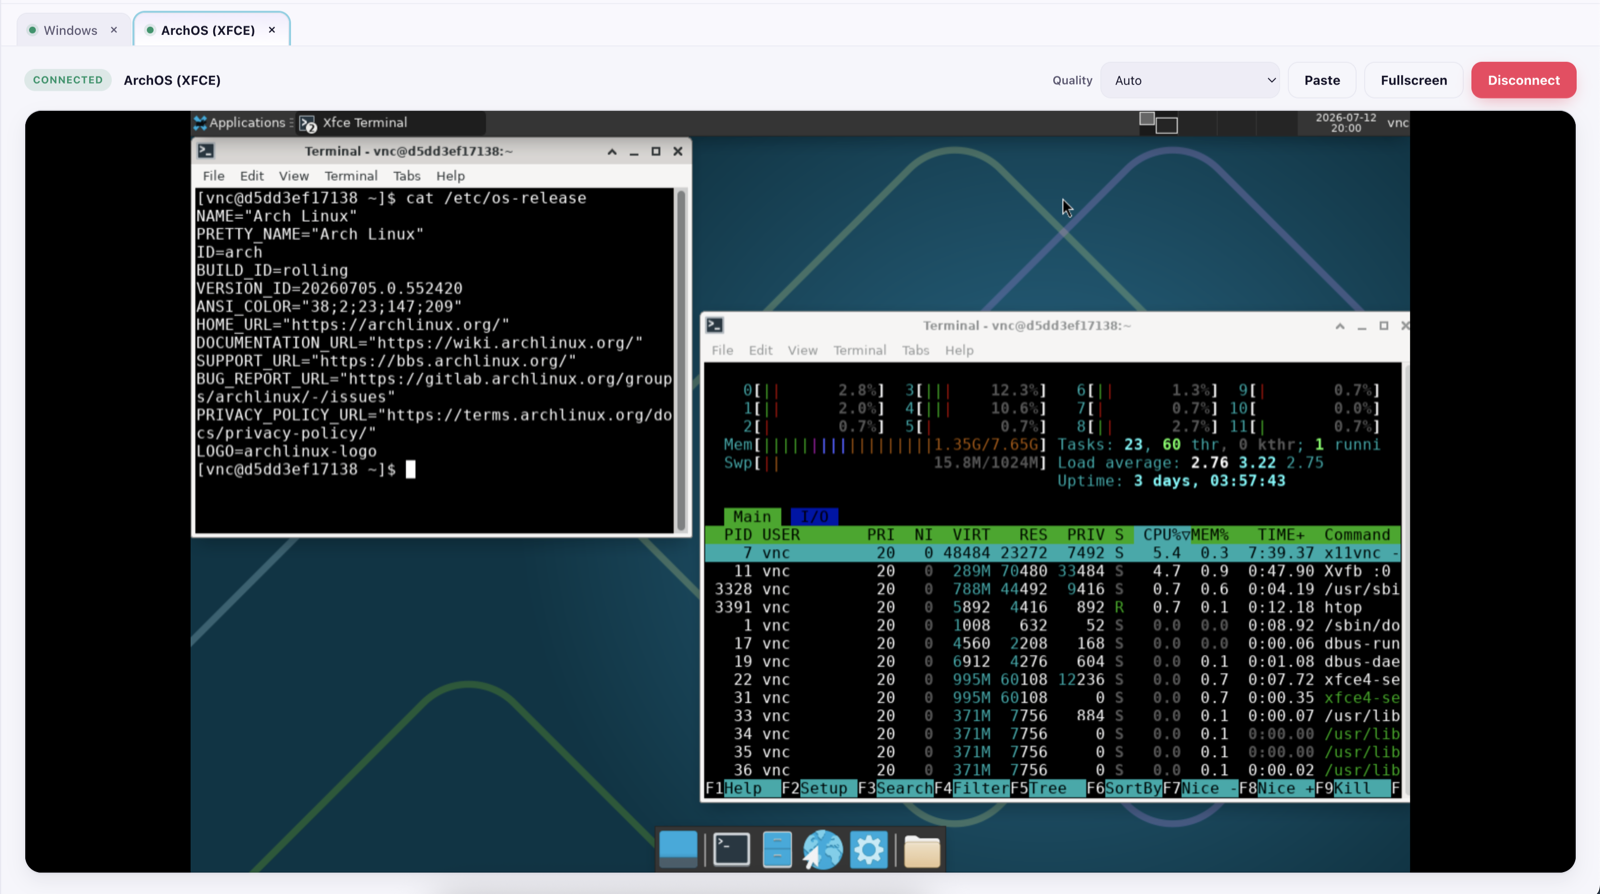Image resolution: width=1600 pixels, height=894 pixels.
Task: Click the terminal icon in the os-release window titlebar
Action: point(206,151)
